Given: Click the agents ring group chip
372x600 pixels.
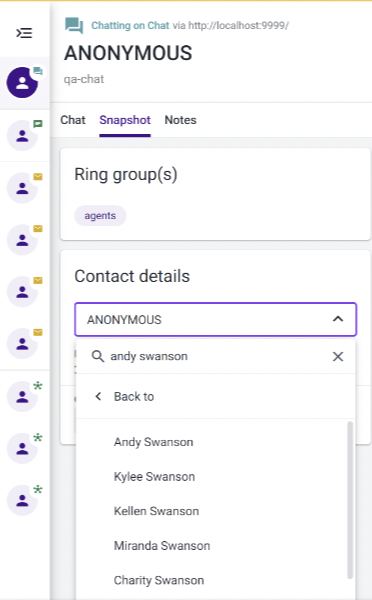Looking at the screenshot, I should click(100, 215).
